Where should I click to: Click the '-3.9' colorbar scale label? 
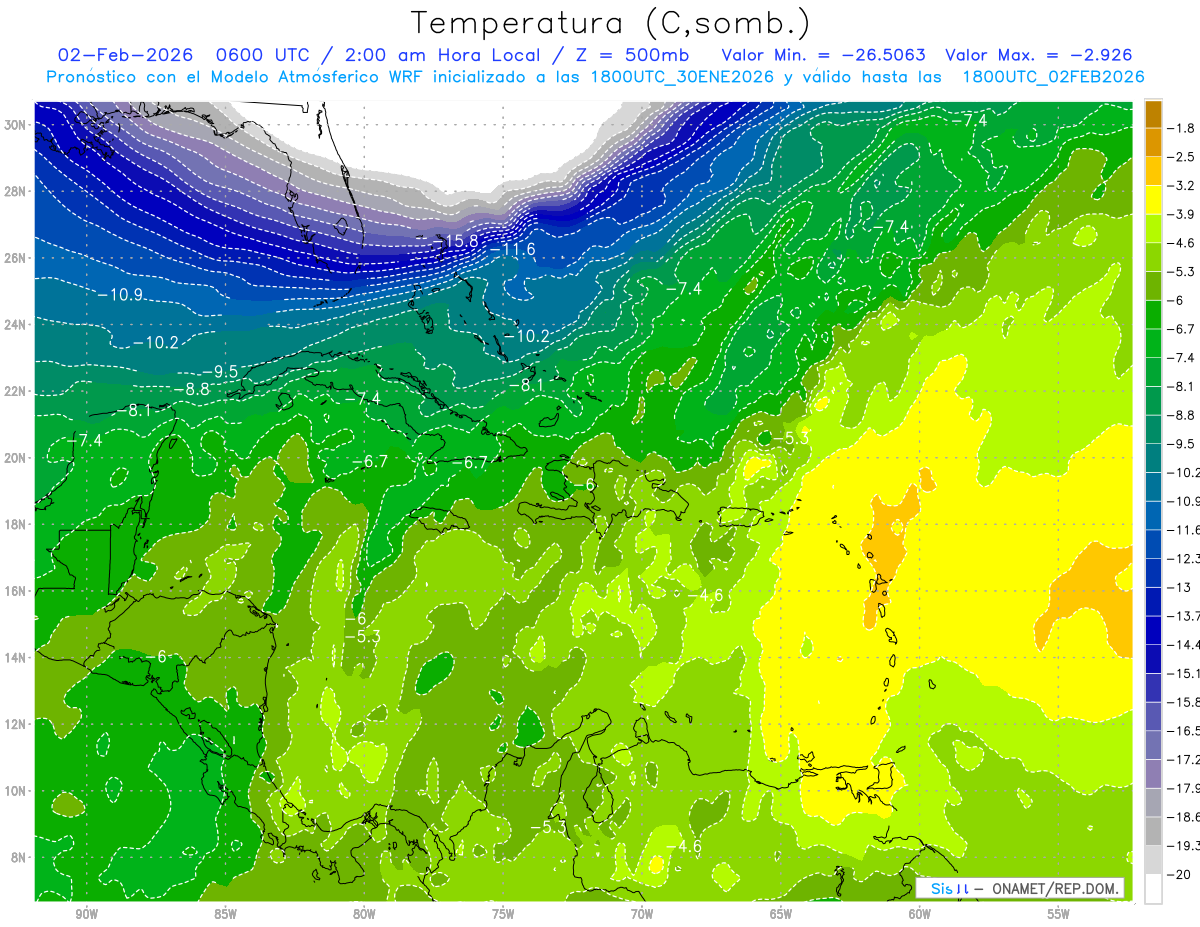point(1180,214)
